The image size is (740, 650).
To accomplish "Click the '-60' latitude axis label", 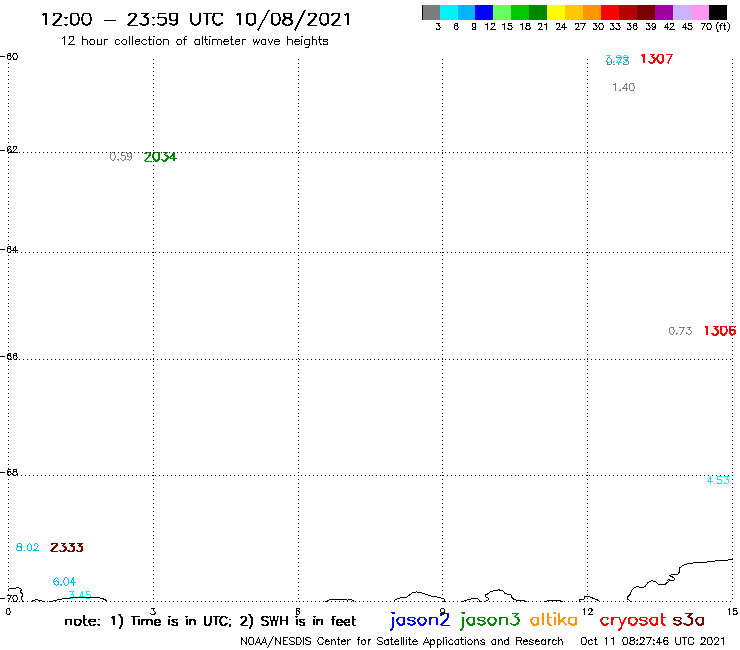I will pyautogui.click(x=9, y=57).
